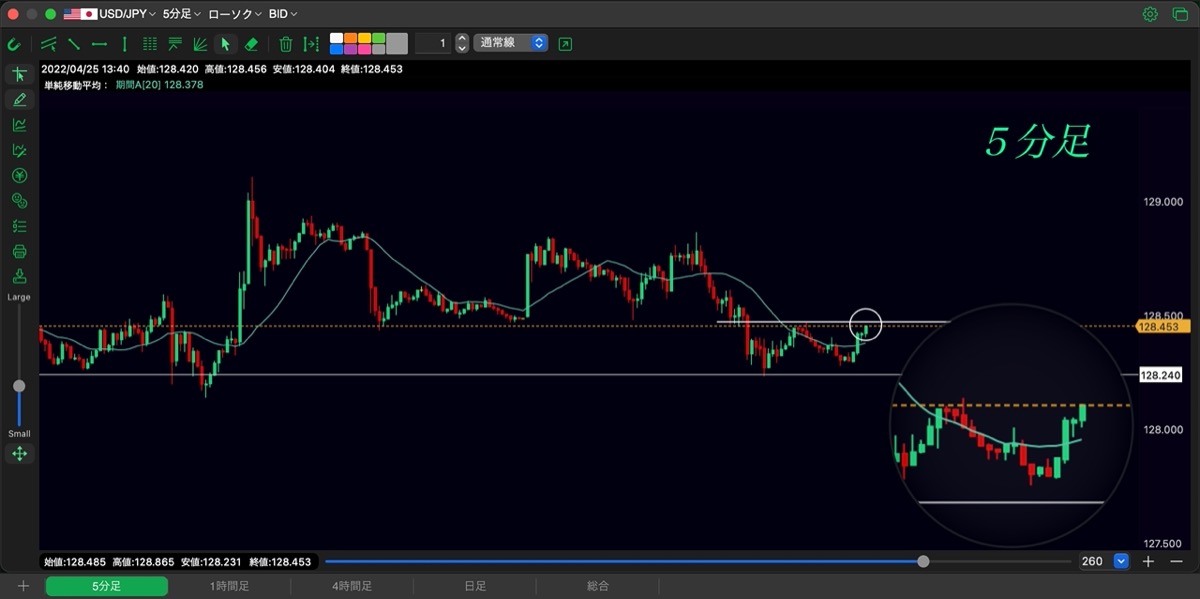This screenshot has width=1200, height=599.
Task: Click the plus zoom in button
Action: 1148,562
